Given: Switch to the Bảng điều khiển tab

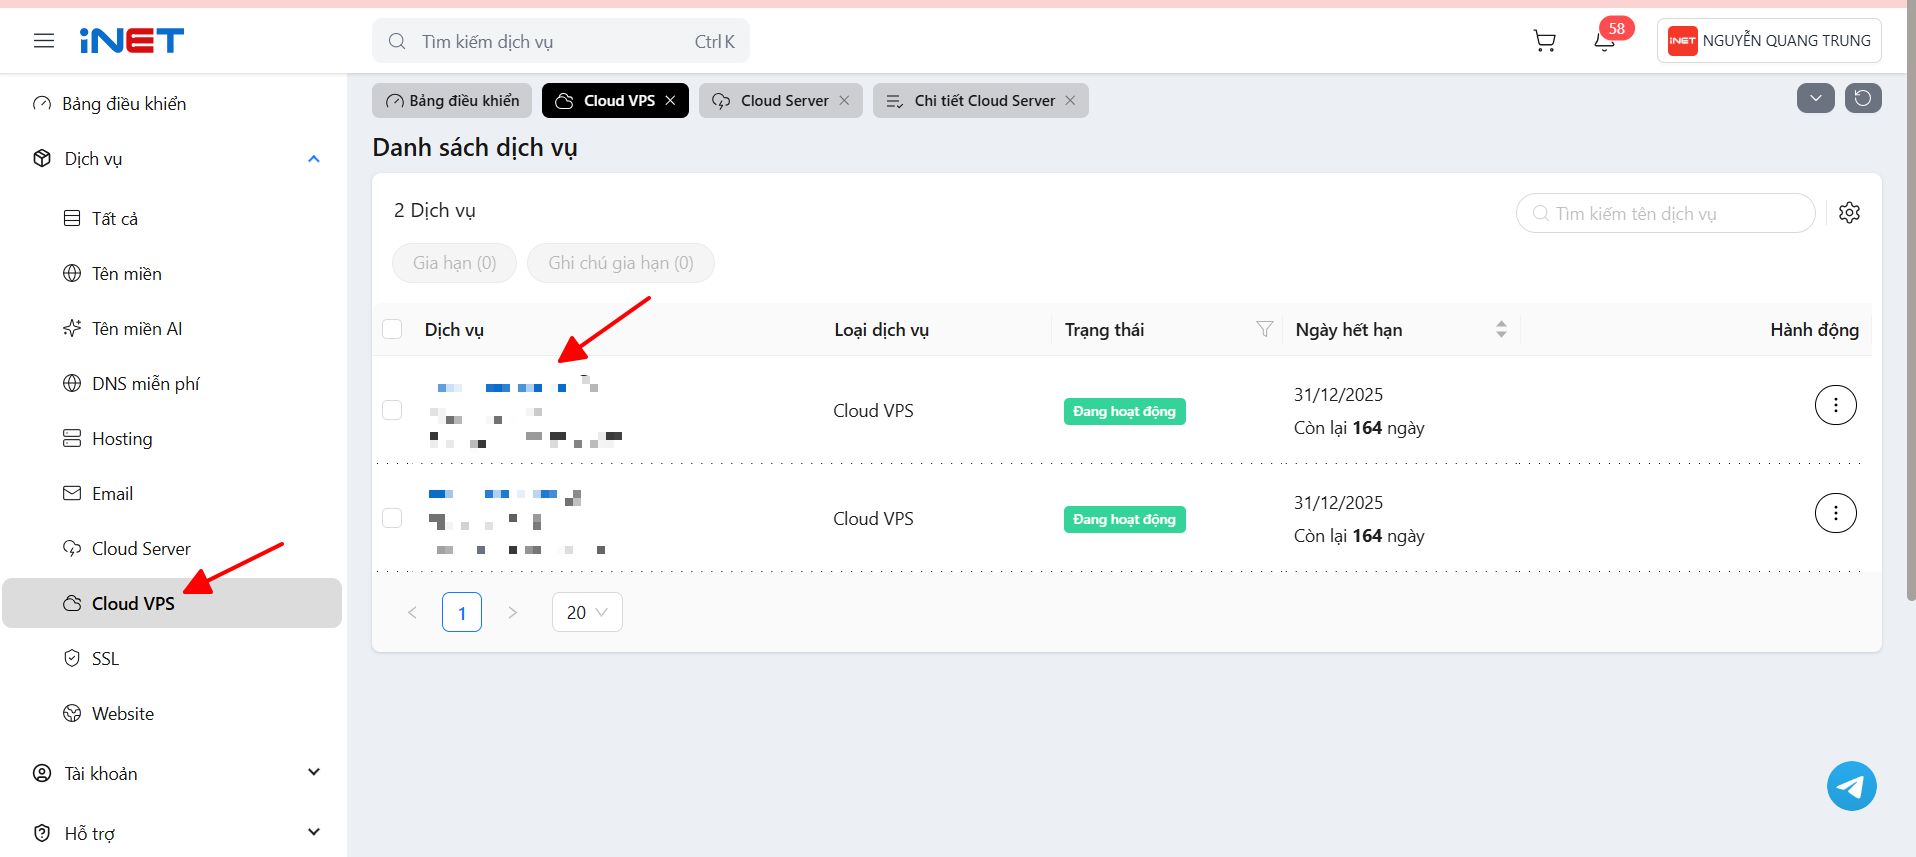Looking at the screenshot, I should [452, 100].
